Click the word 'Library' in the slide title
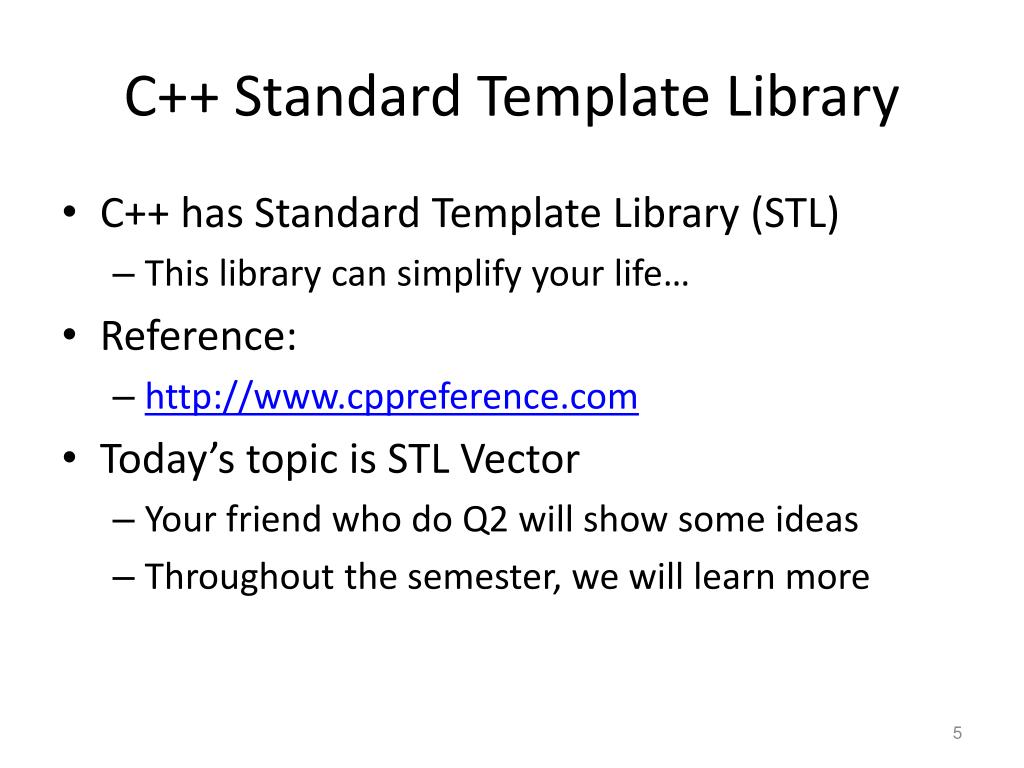 812,97
